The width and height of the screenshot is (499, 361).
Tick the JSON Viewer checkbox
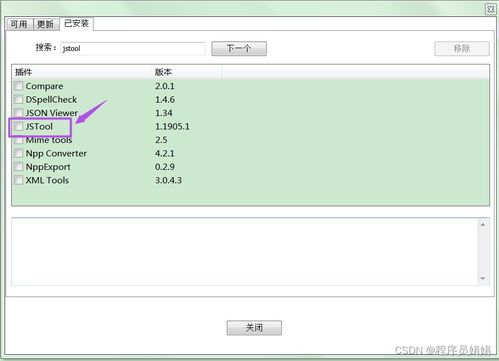[19, 113]
